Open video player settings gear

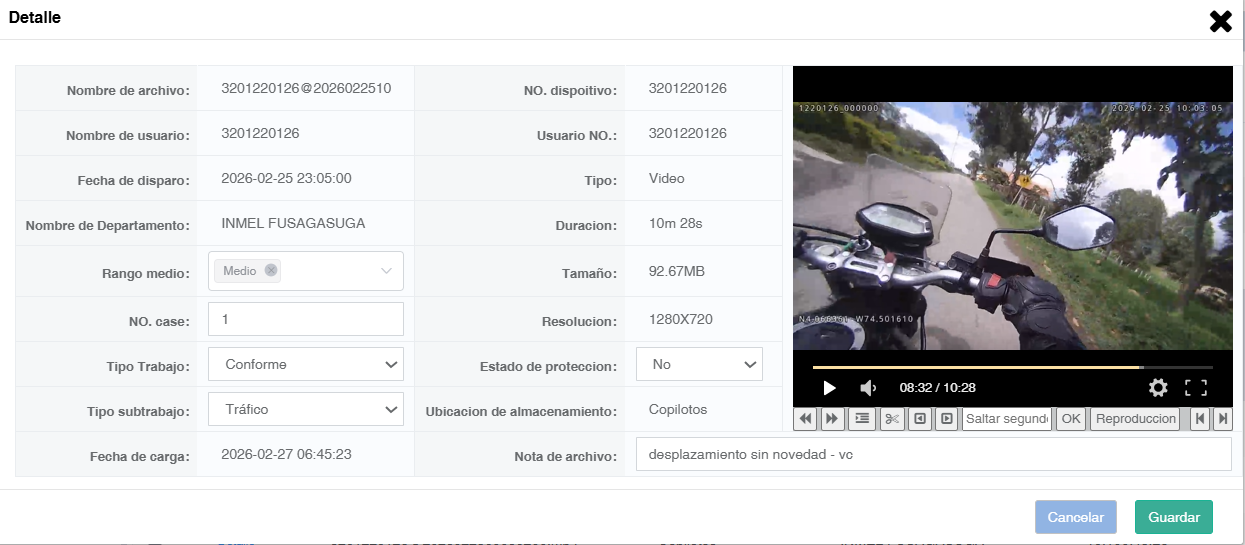tap(1158, 388)
